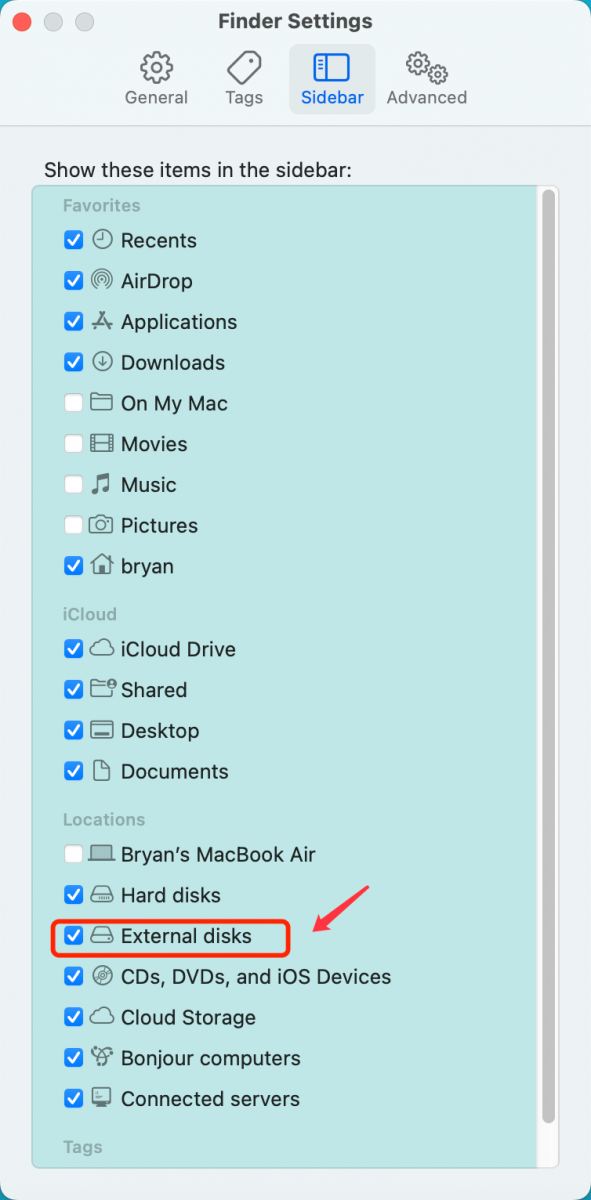Screen dimensions: 591x1200
Task: Enable Bryan's MacBook Air in sidebar
Action: (73, 854)
